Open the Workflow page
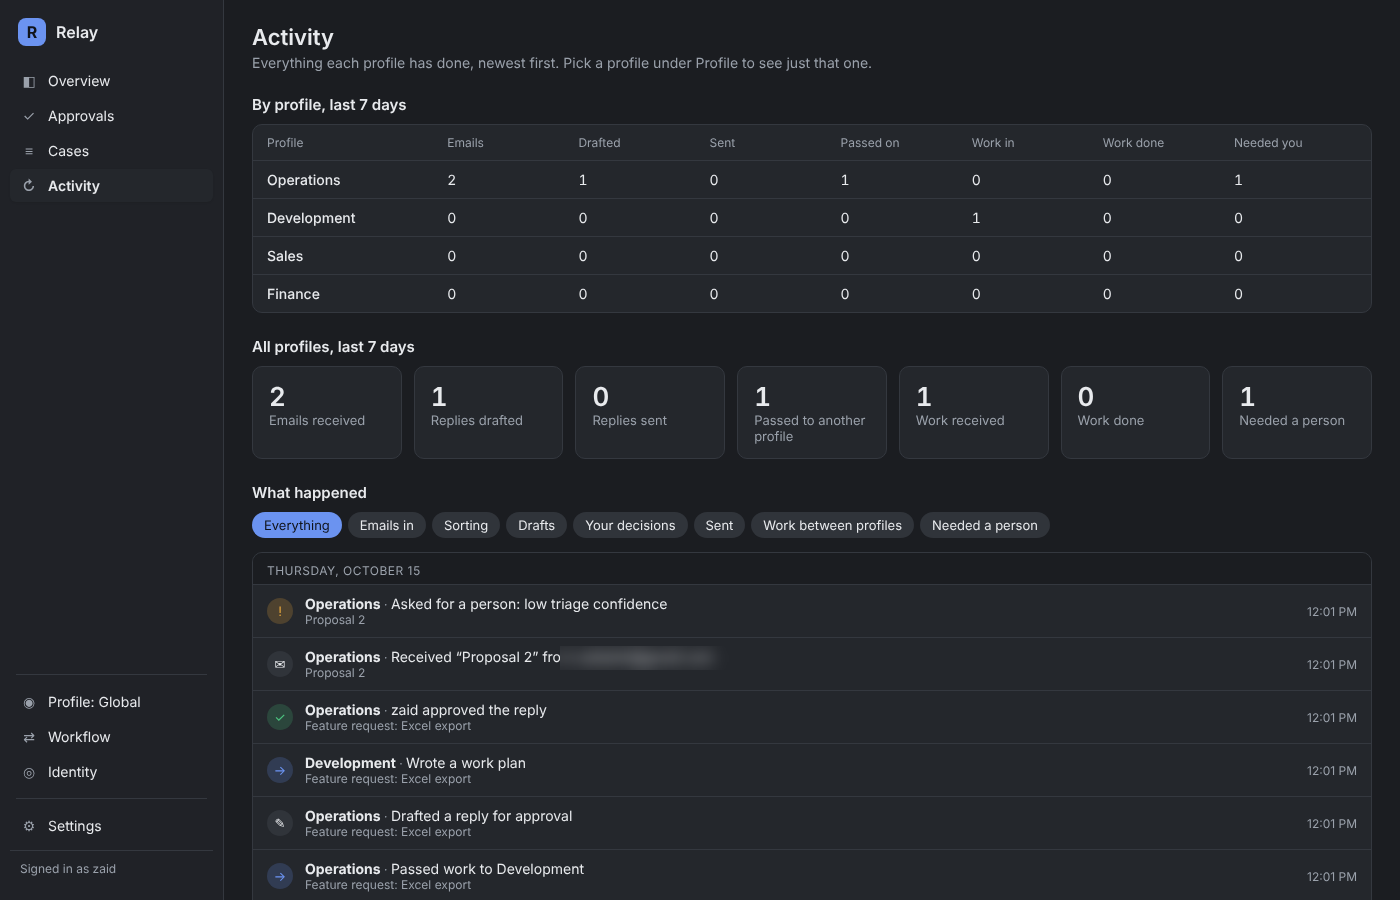The width and height of the screenshot is (1400, 900). [111, 737]
